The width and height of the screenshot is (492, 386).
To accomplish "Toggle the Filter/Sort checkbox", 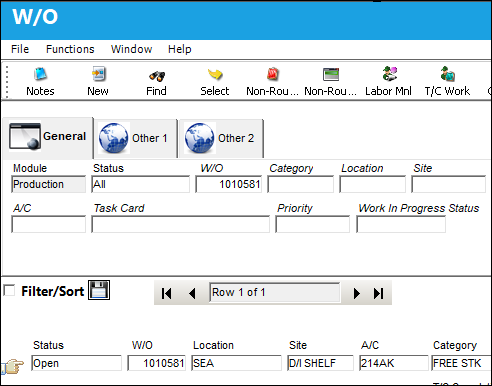I will pos(9,290).
